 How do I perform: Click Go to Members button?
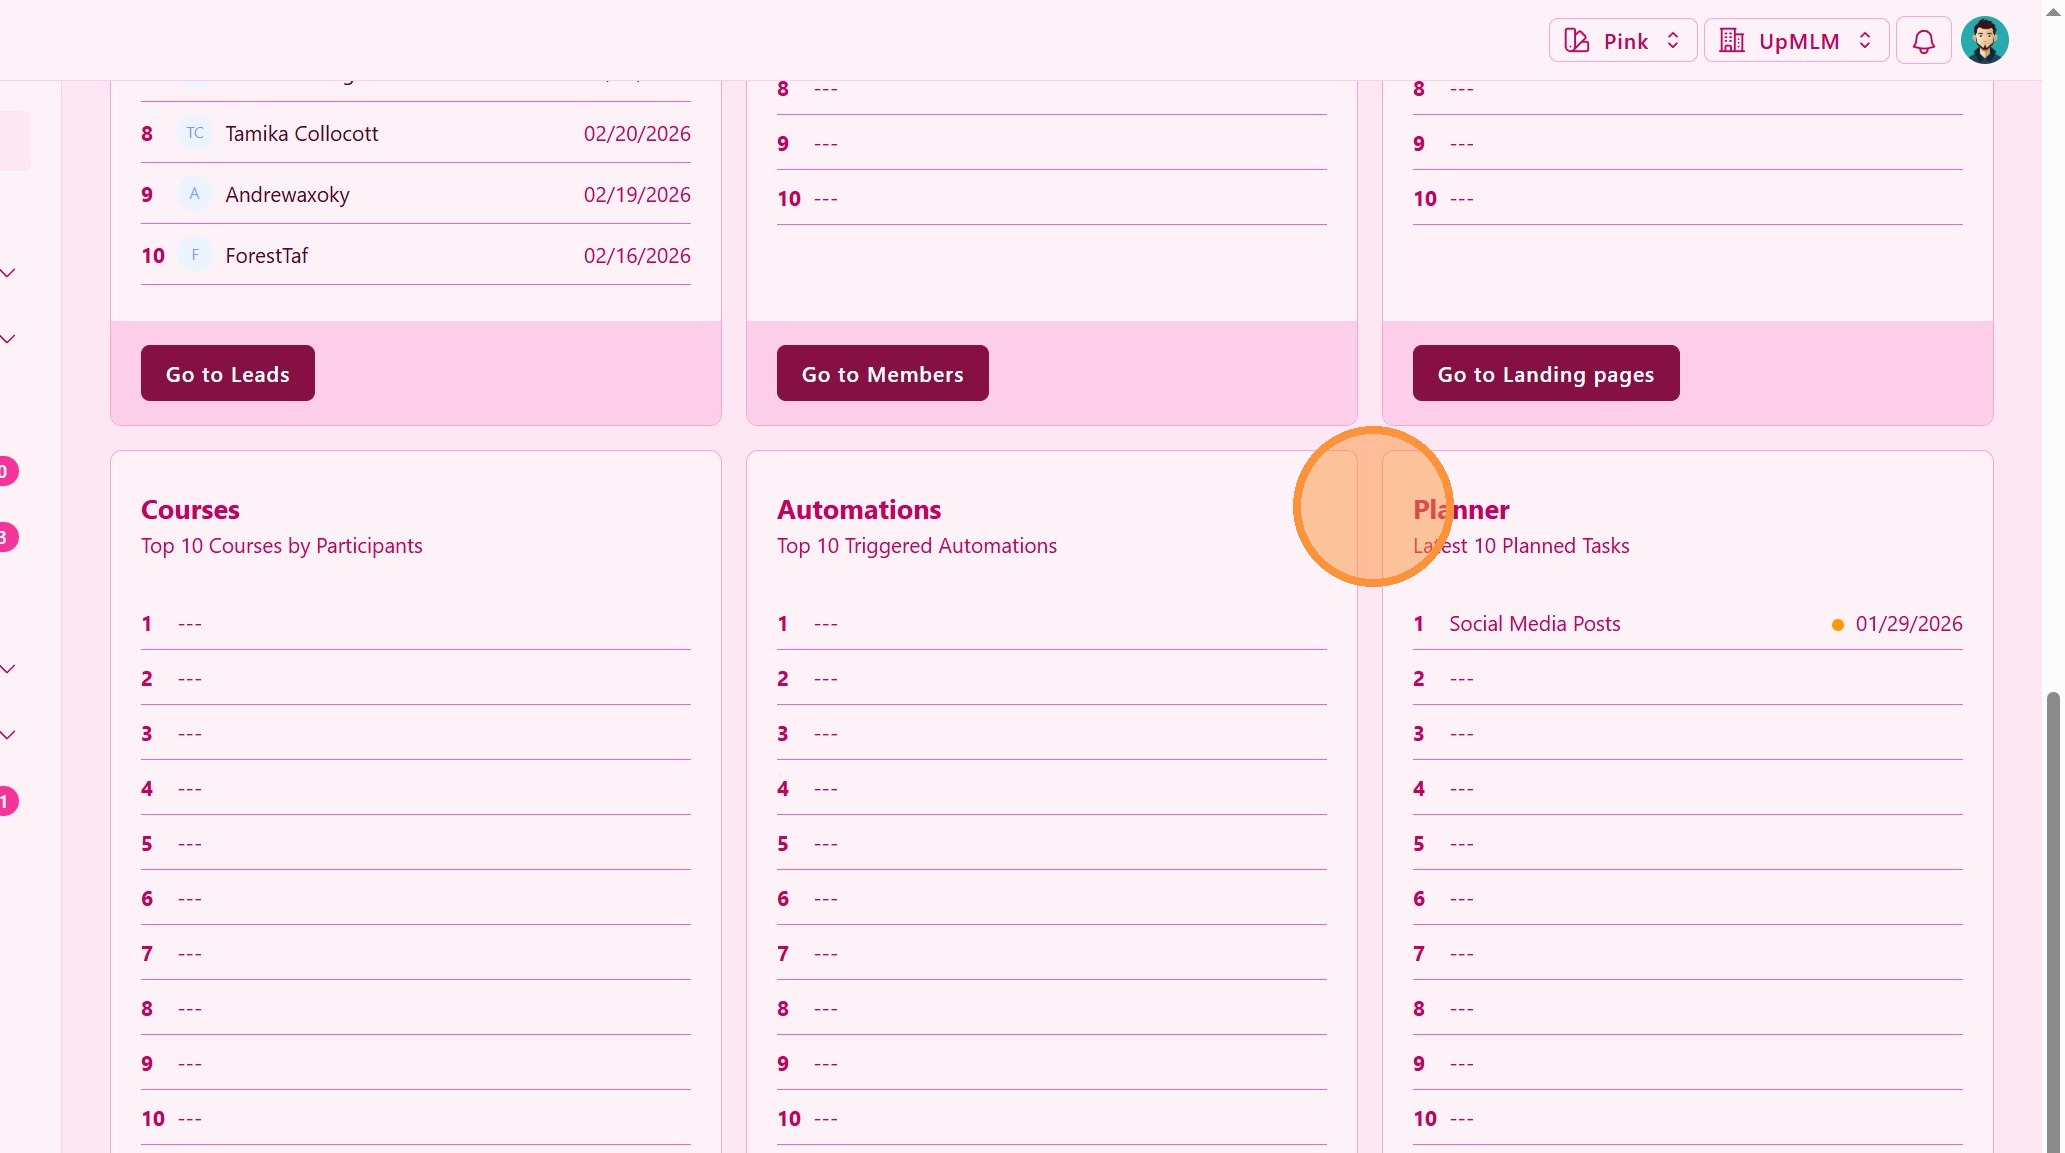coord(882,374)
